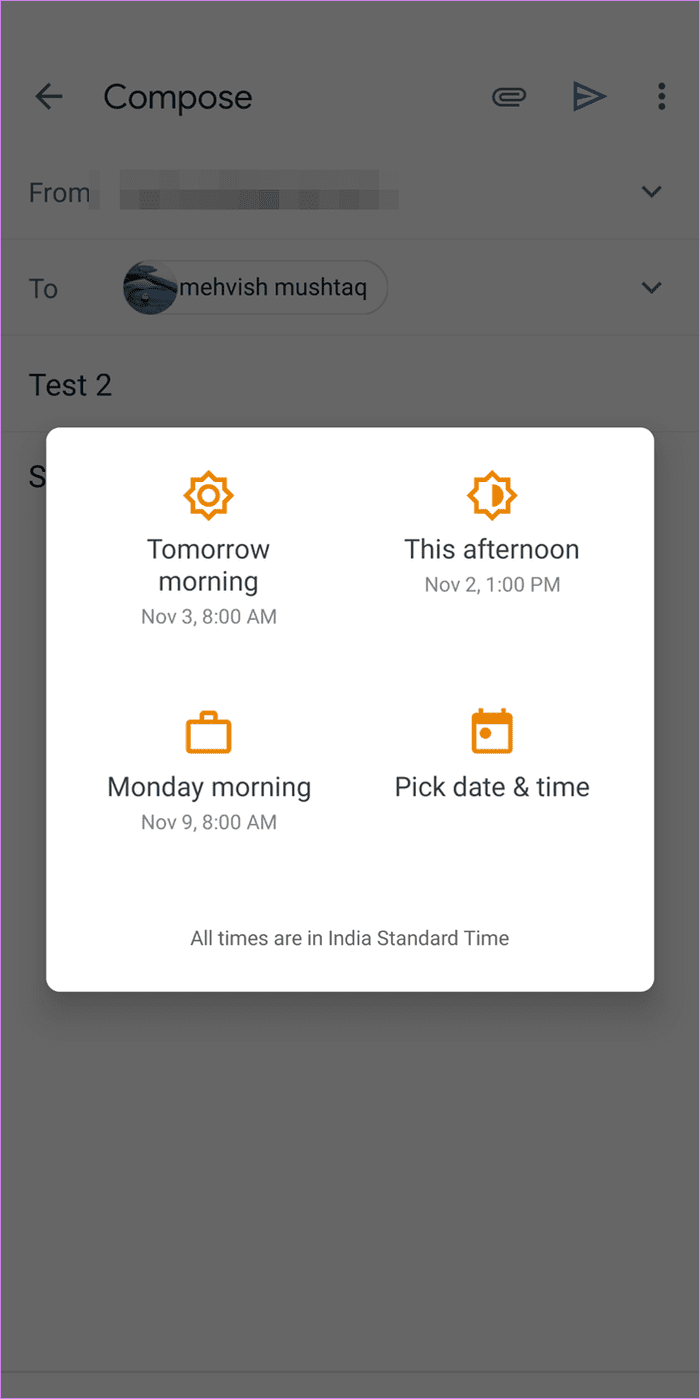Choose This afternoon schedule option
The image size is (700, 1399).
point(492,534)
